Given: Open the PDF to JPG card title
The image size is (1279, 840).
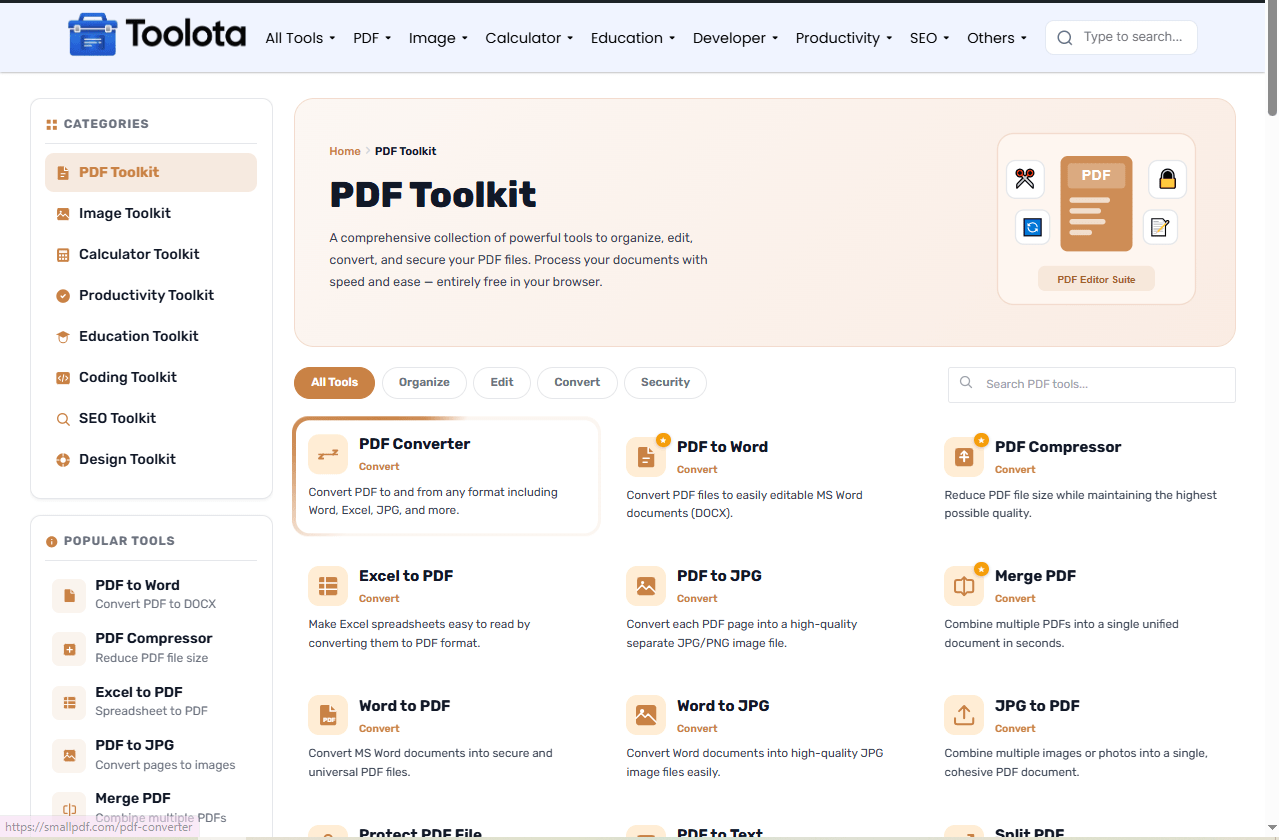Looking at the screenshot, I should [719, 576].
